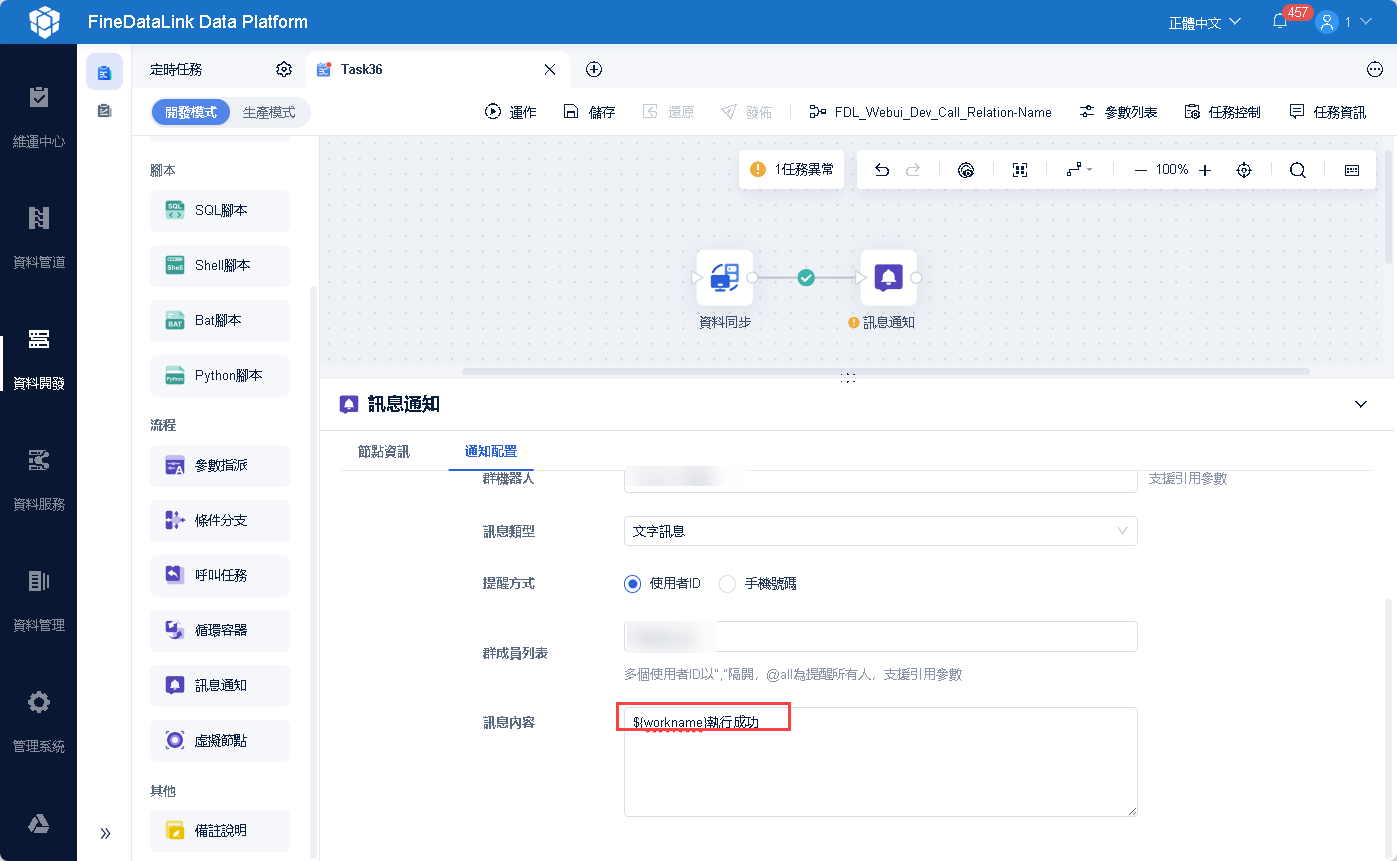This screenshot has height=861, width=1397.
Task: Pick Python腳本 from the node palette
Action: click(x=220, y=376)
